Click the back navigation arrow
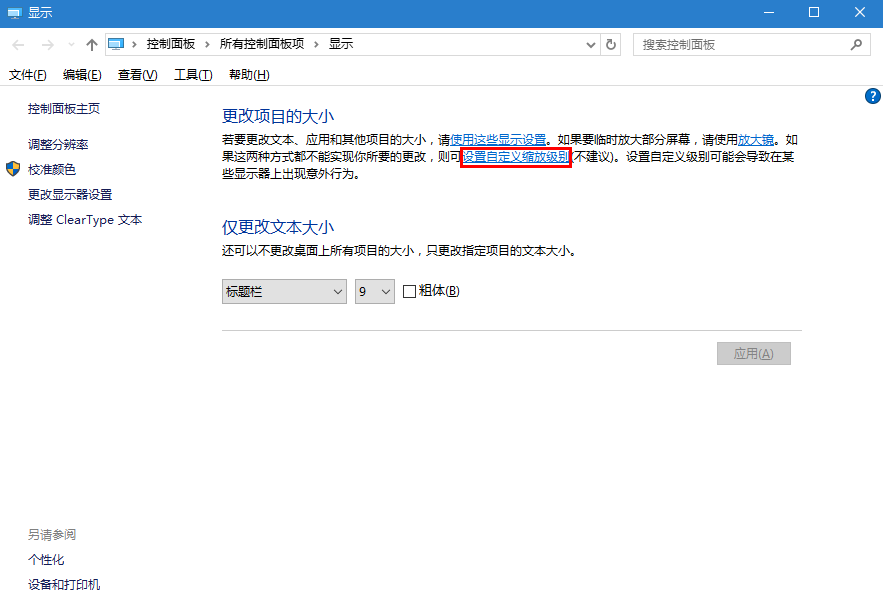 pyautogui.click(x=17, y=44)
